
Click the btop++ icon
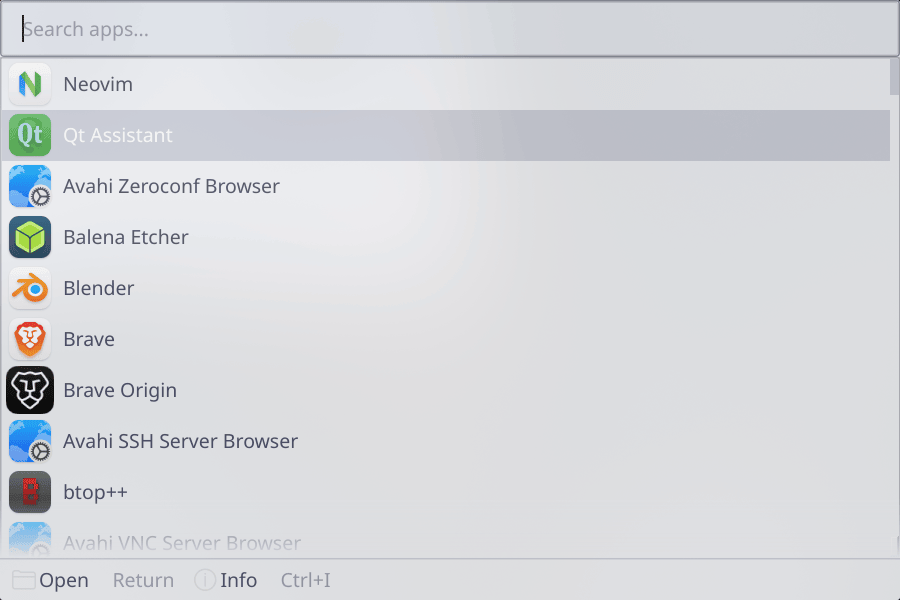coord(30,492)
